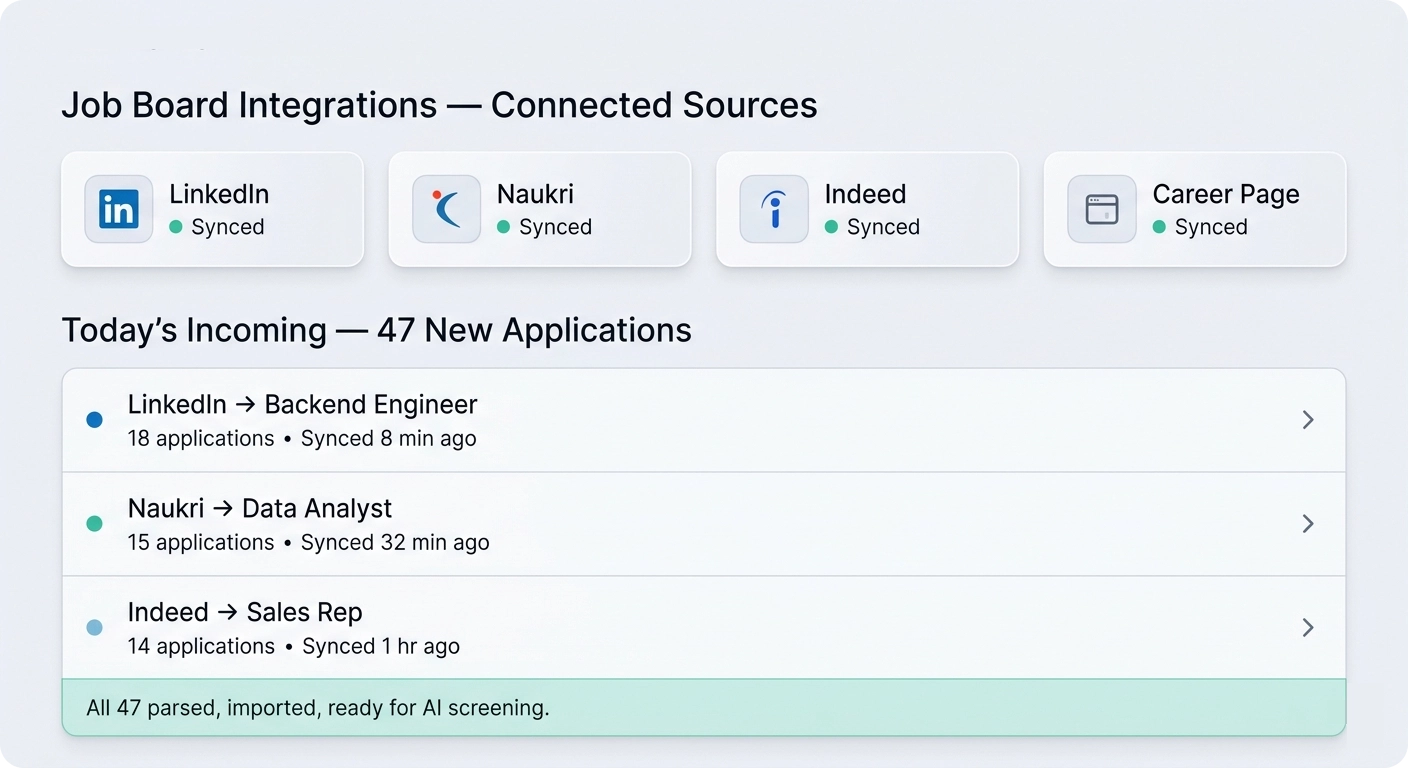Click Naukri's green Synced status dot

[x=504, y=227]
